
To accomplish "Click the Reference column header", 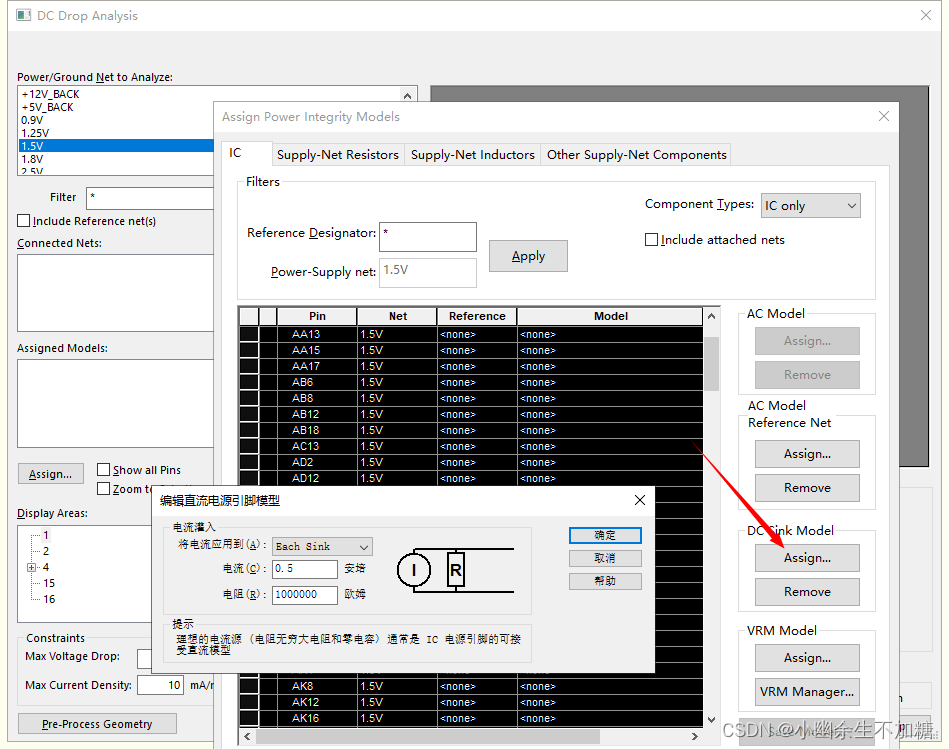I will click(477, 316).
